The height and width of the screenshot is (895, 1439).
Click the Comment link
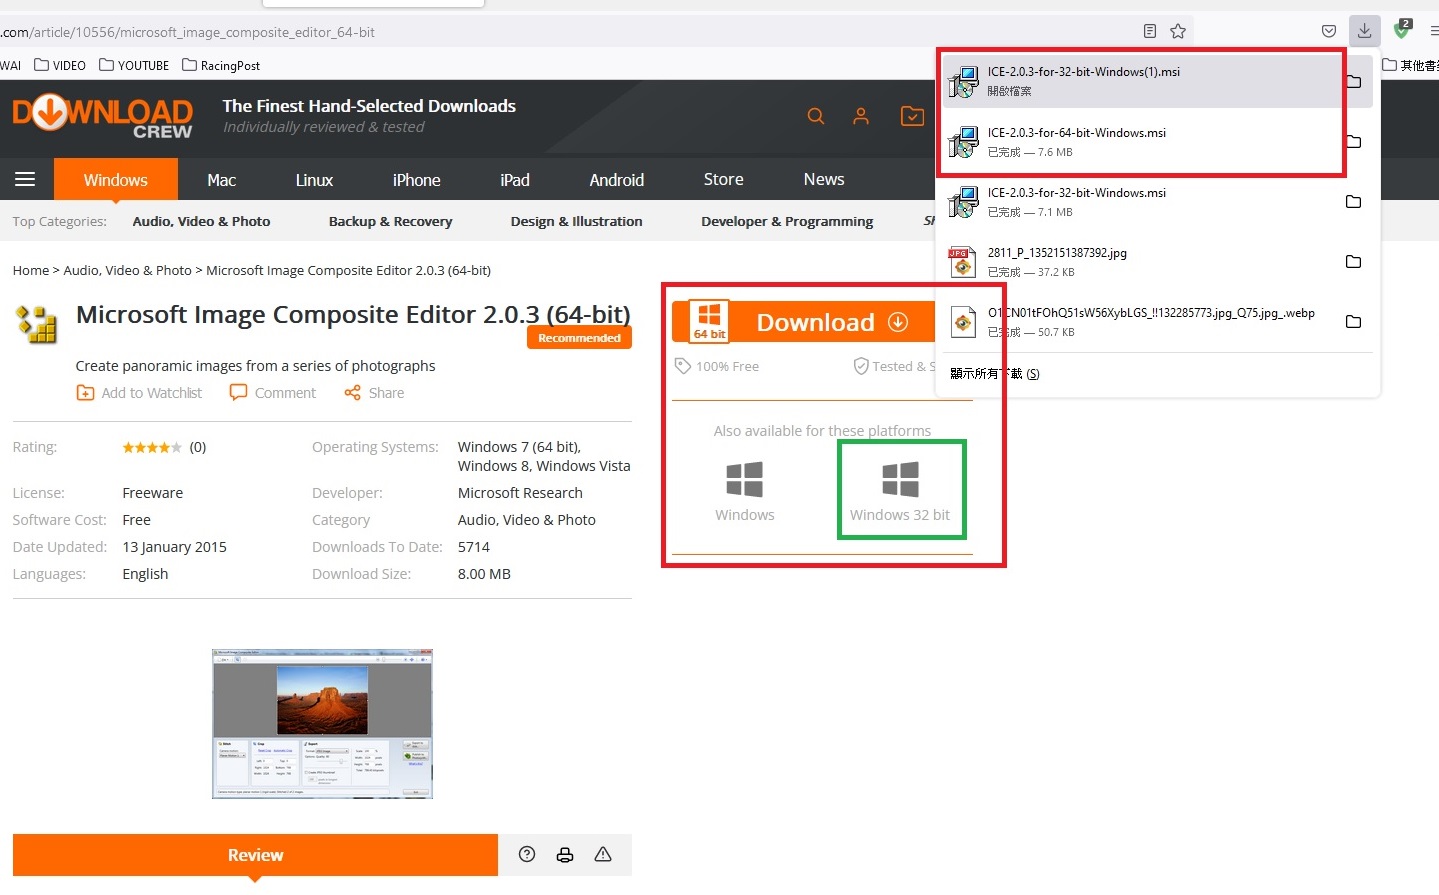click(x=273, y=393)
